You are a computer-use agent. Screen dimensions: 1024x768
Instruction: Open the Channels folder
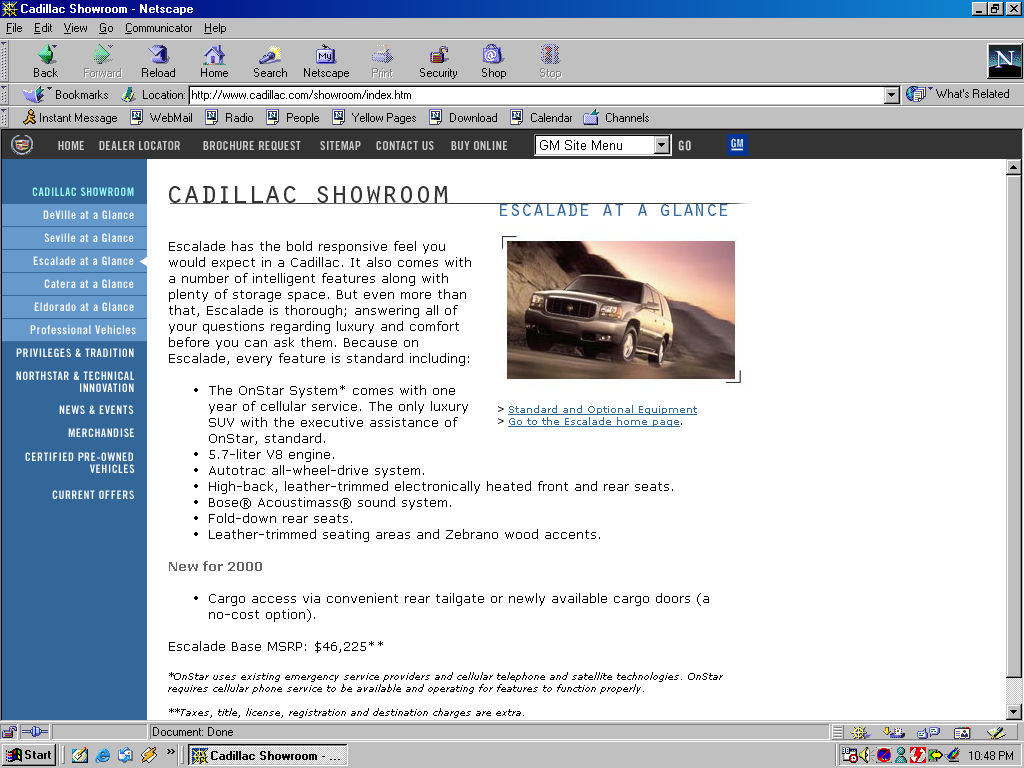[616, 118]
